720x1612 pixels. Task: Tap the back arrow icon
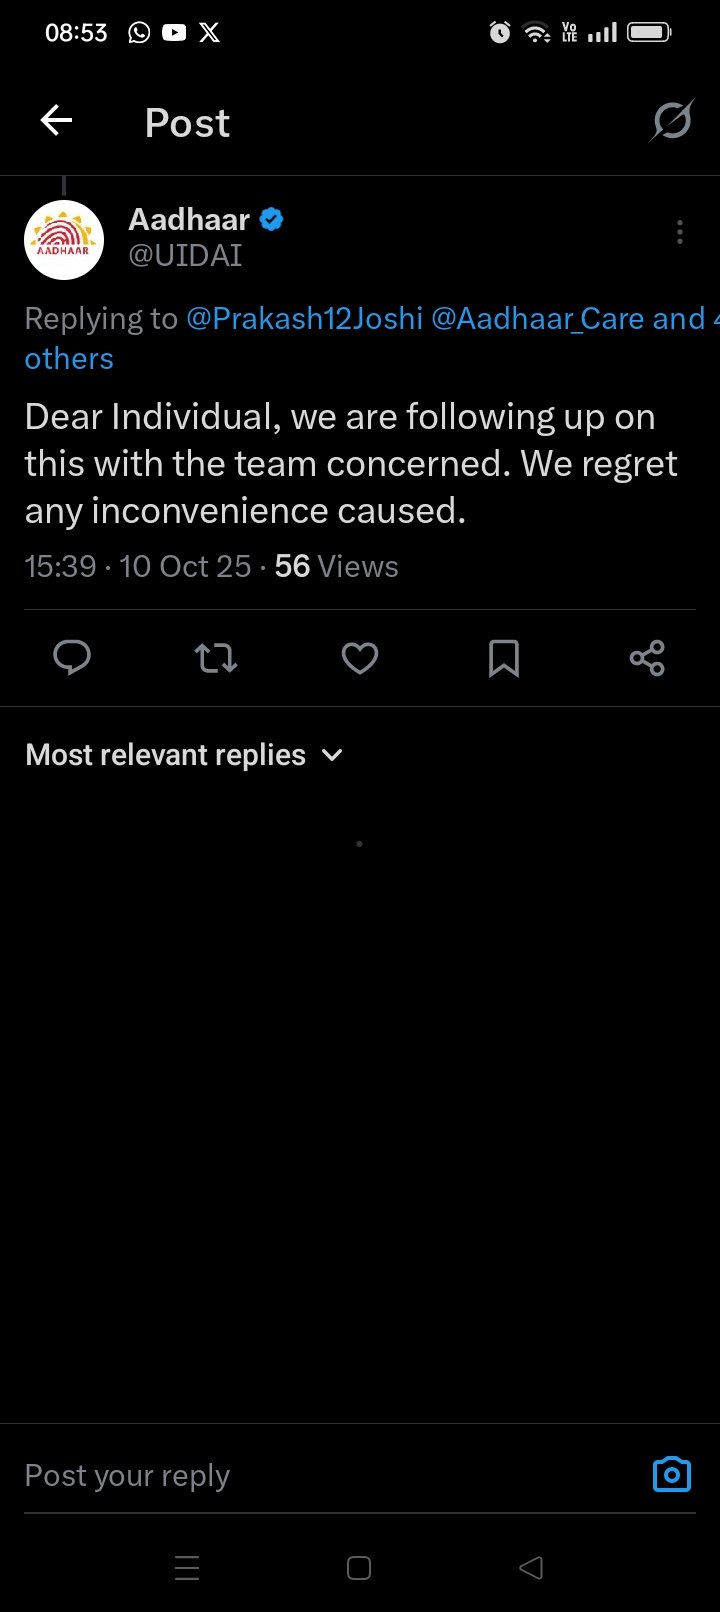[56, 122]
